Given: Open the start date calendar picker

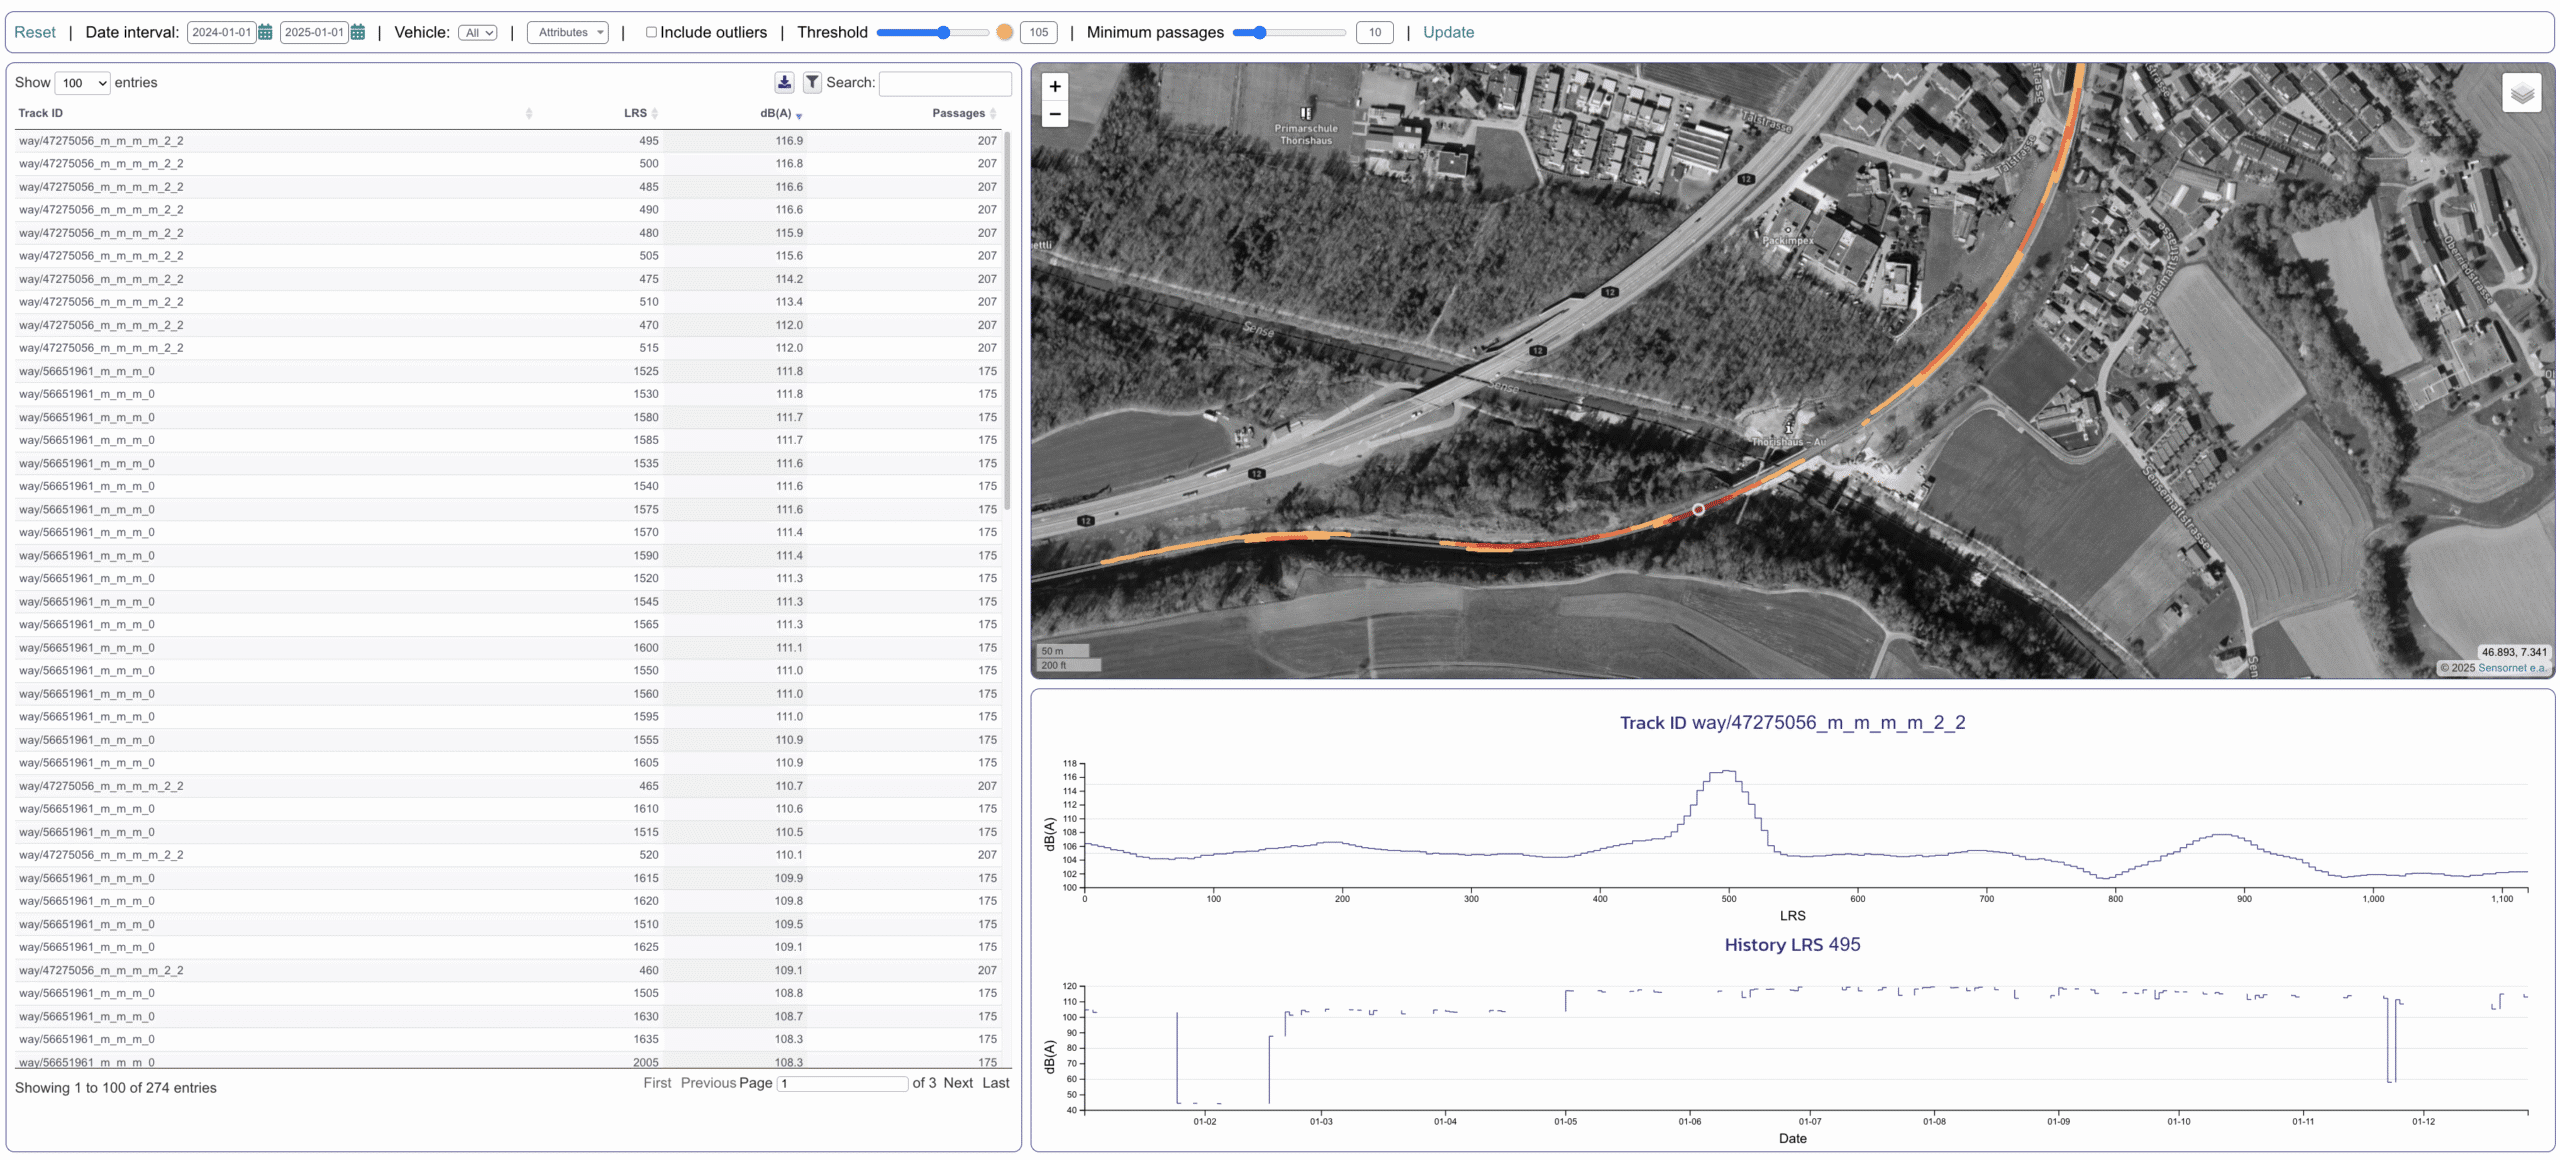Looking at the screenshot, I should (x=265, y=32).
